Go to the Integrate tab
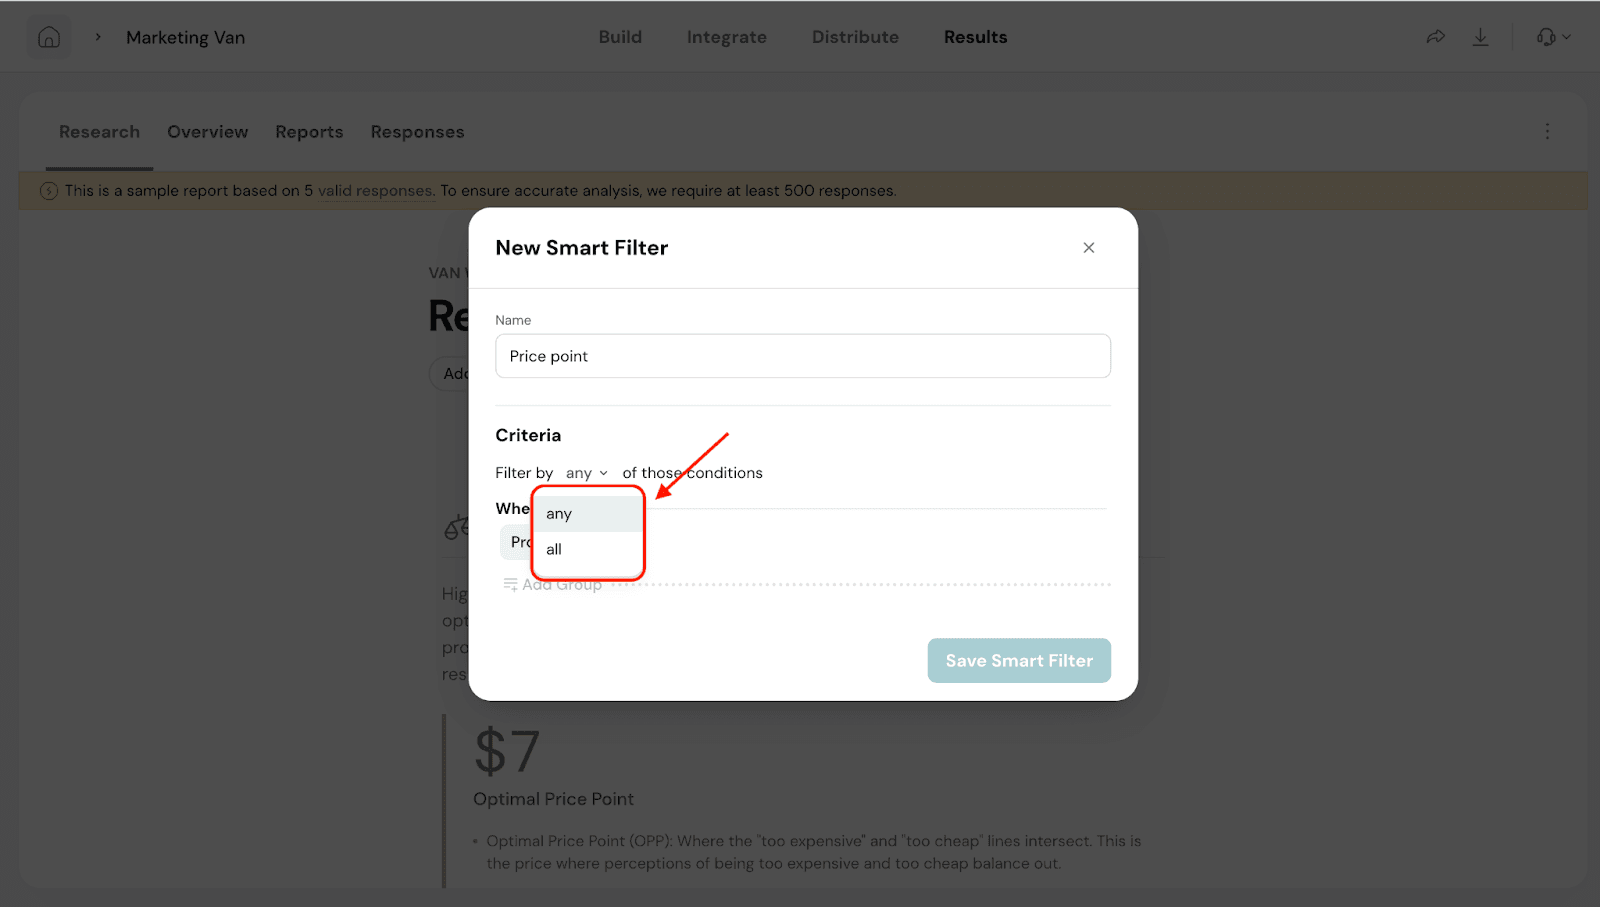The image size is (1600, 907). (726, 37)
